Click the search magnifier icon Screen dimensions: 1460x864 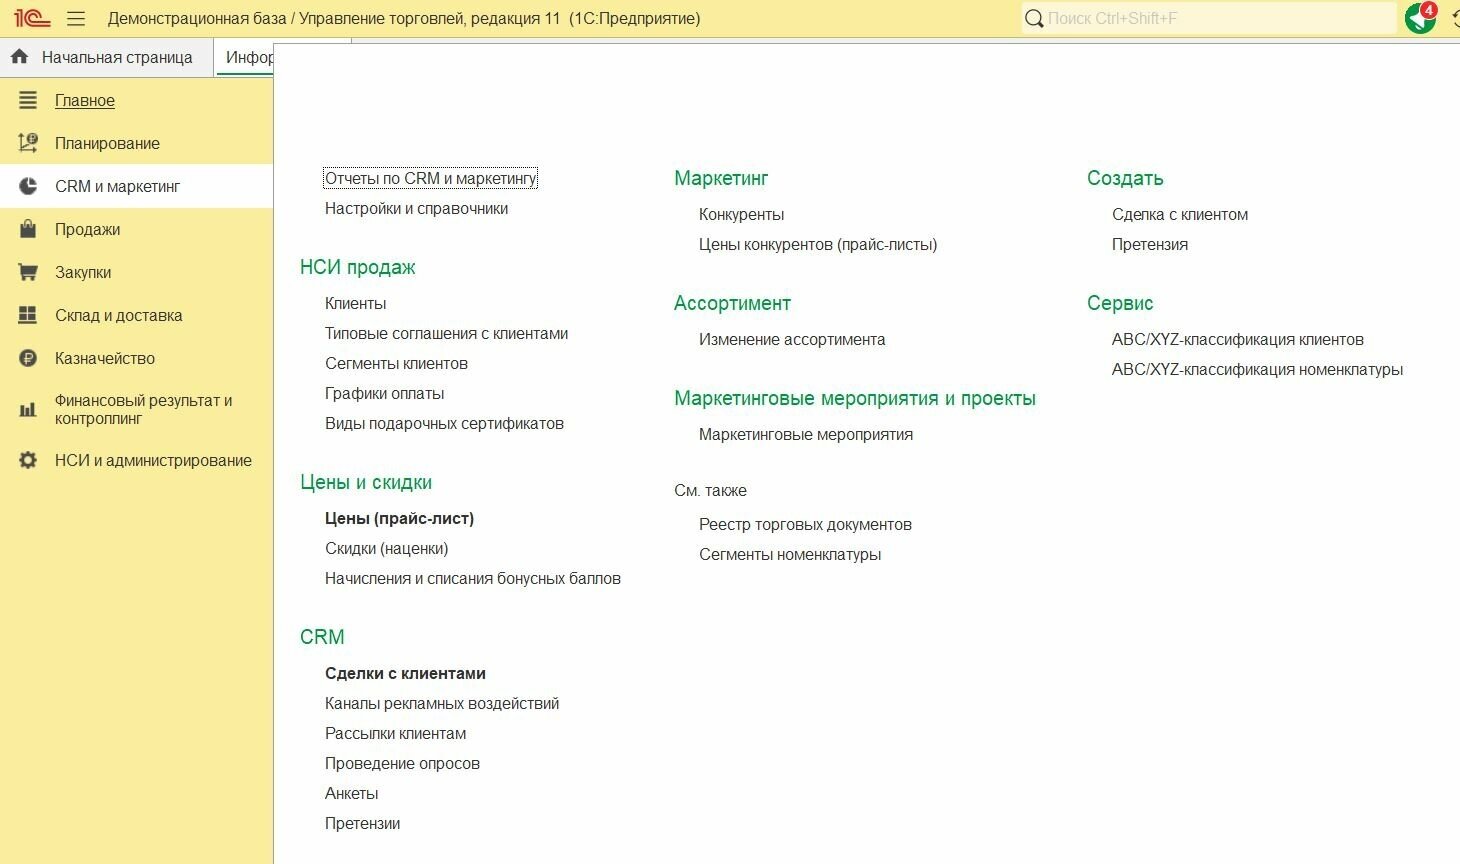point(1034,18)
